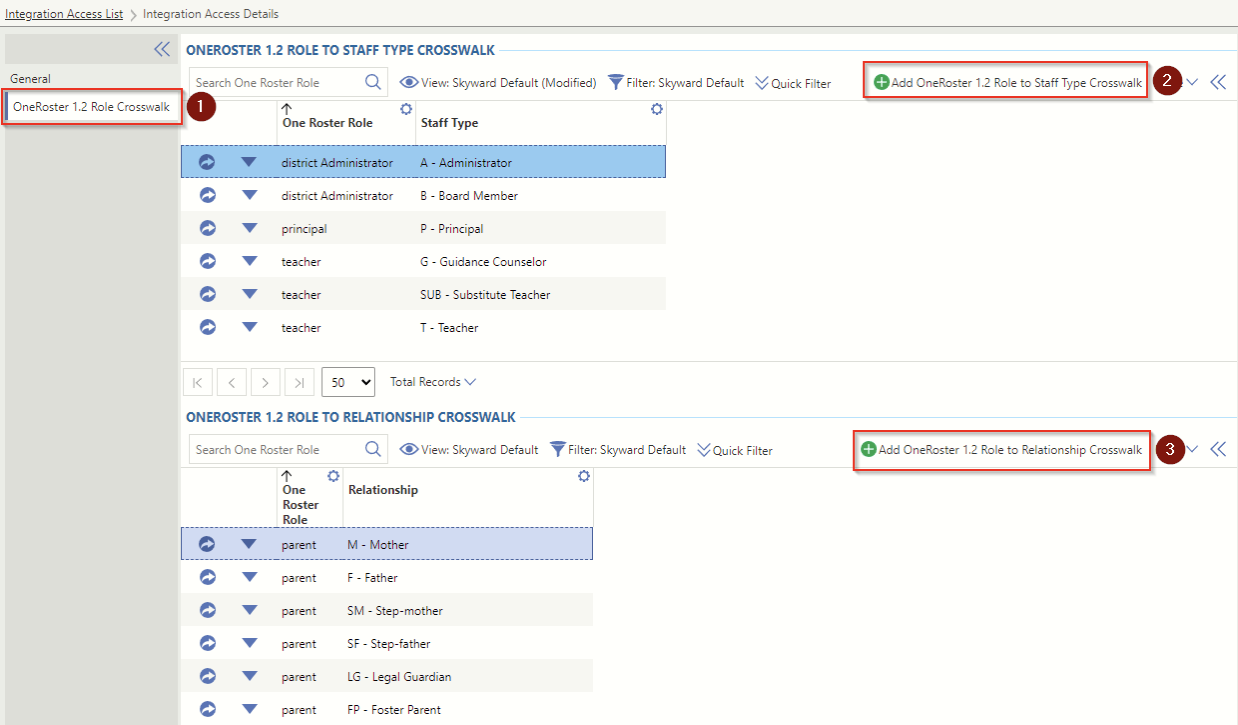Open settings gear for relationship One Roster Role column
This screenshot has width=1238, height=725.
coord(333,476)
